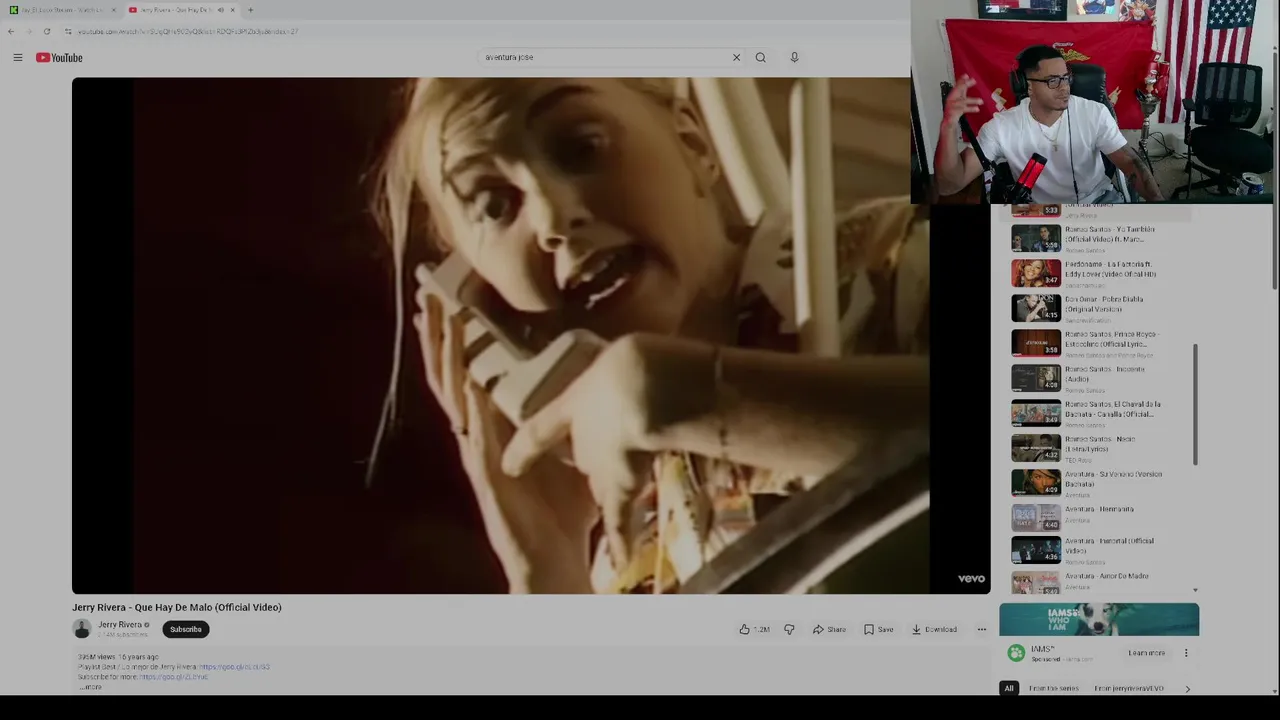Click the browser address bar URL
The height and width of the screenshot is (720, 1280).
click(x=188, y=31)
